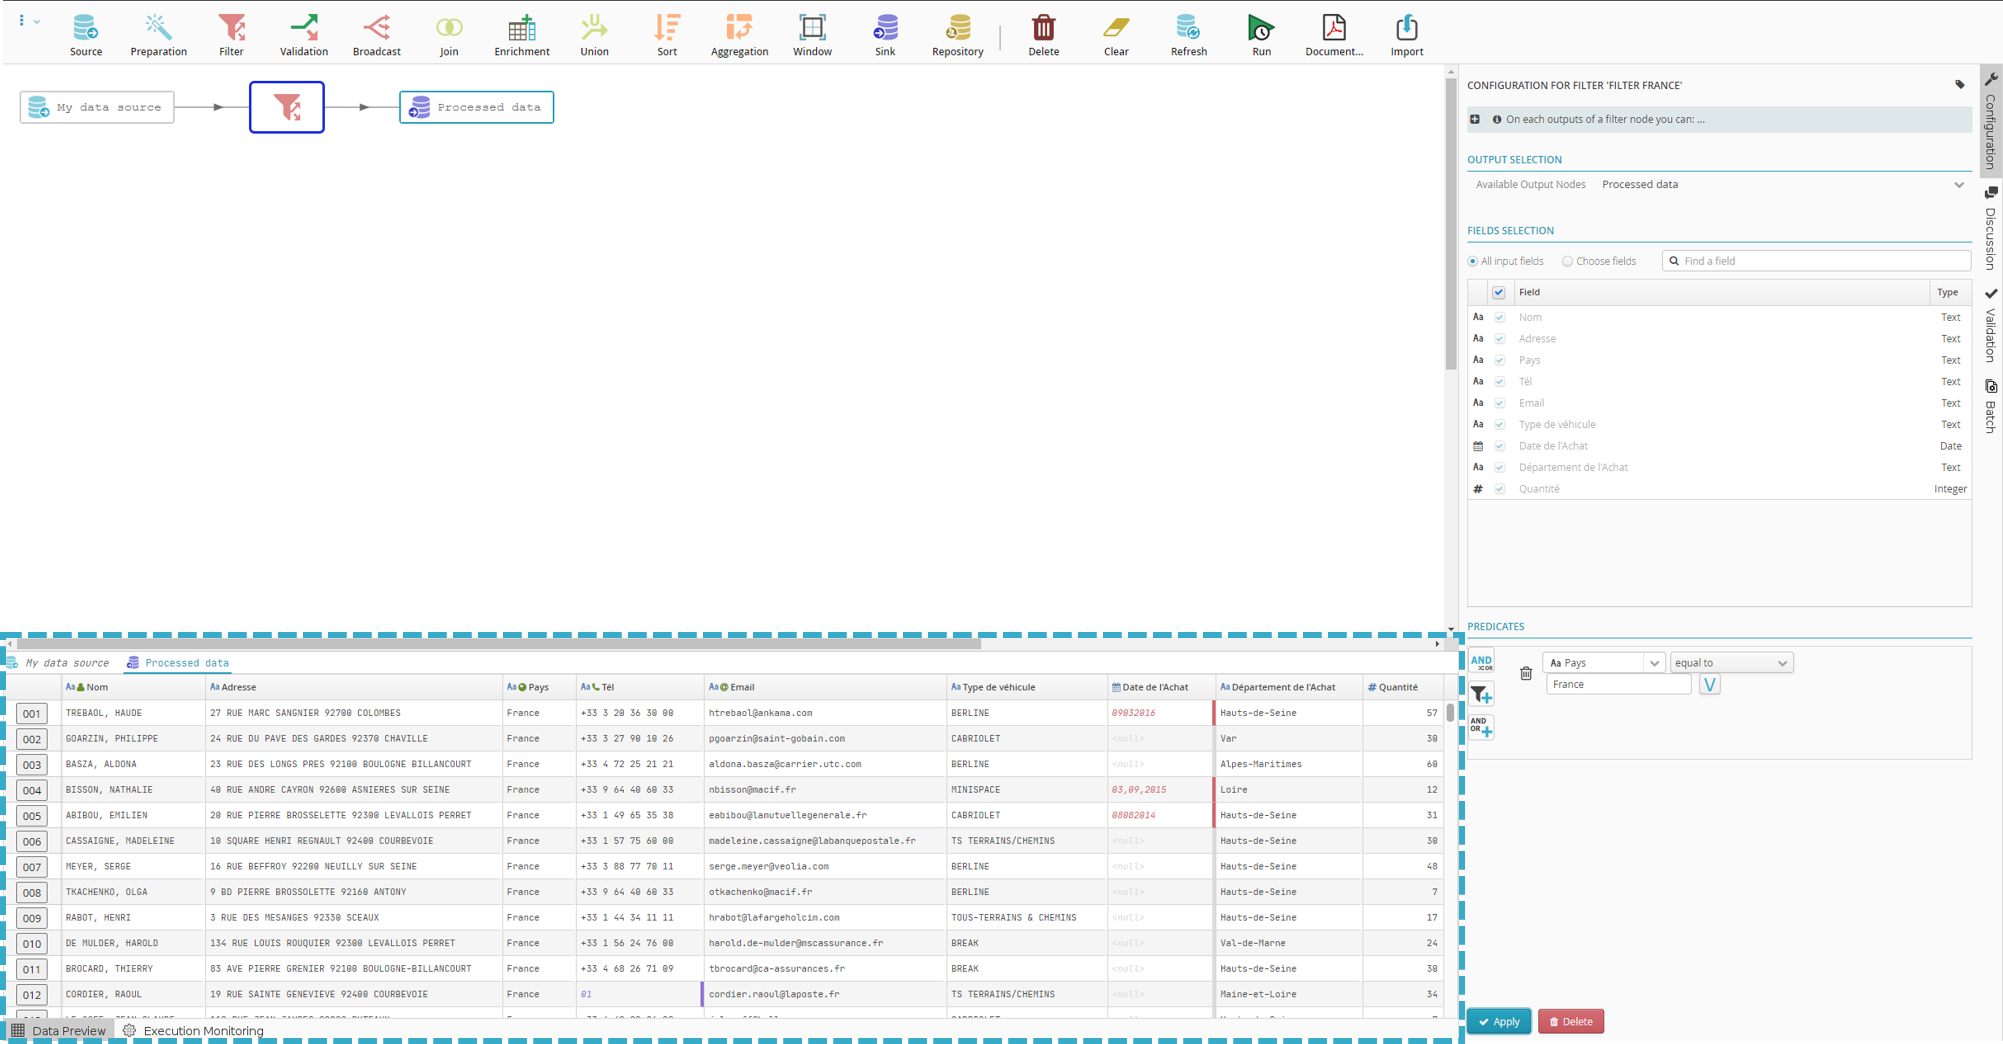Screen dimensions: 2003x1044
Task: Toggle the Pays field checkbox
Action: tap(1500, 361)
